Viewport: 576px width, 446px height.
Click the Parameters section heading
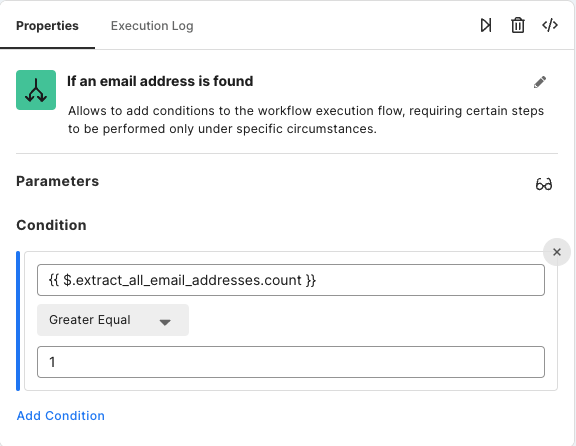[x=58, y=181]
